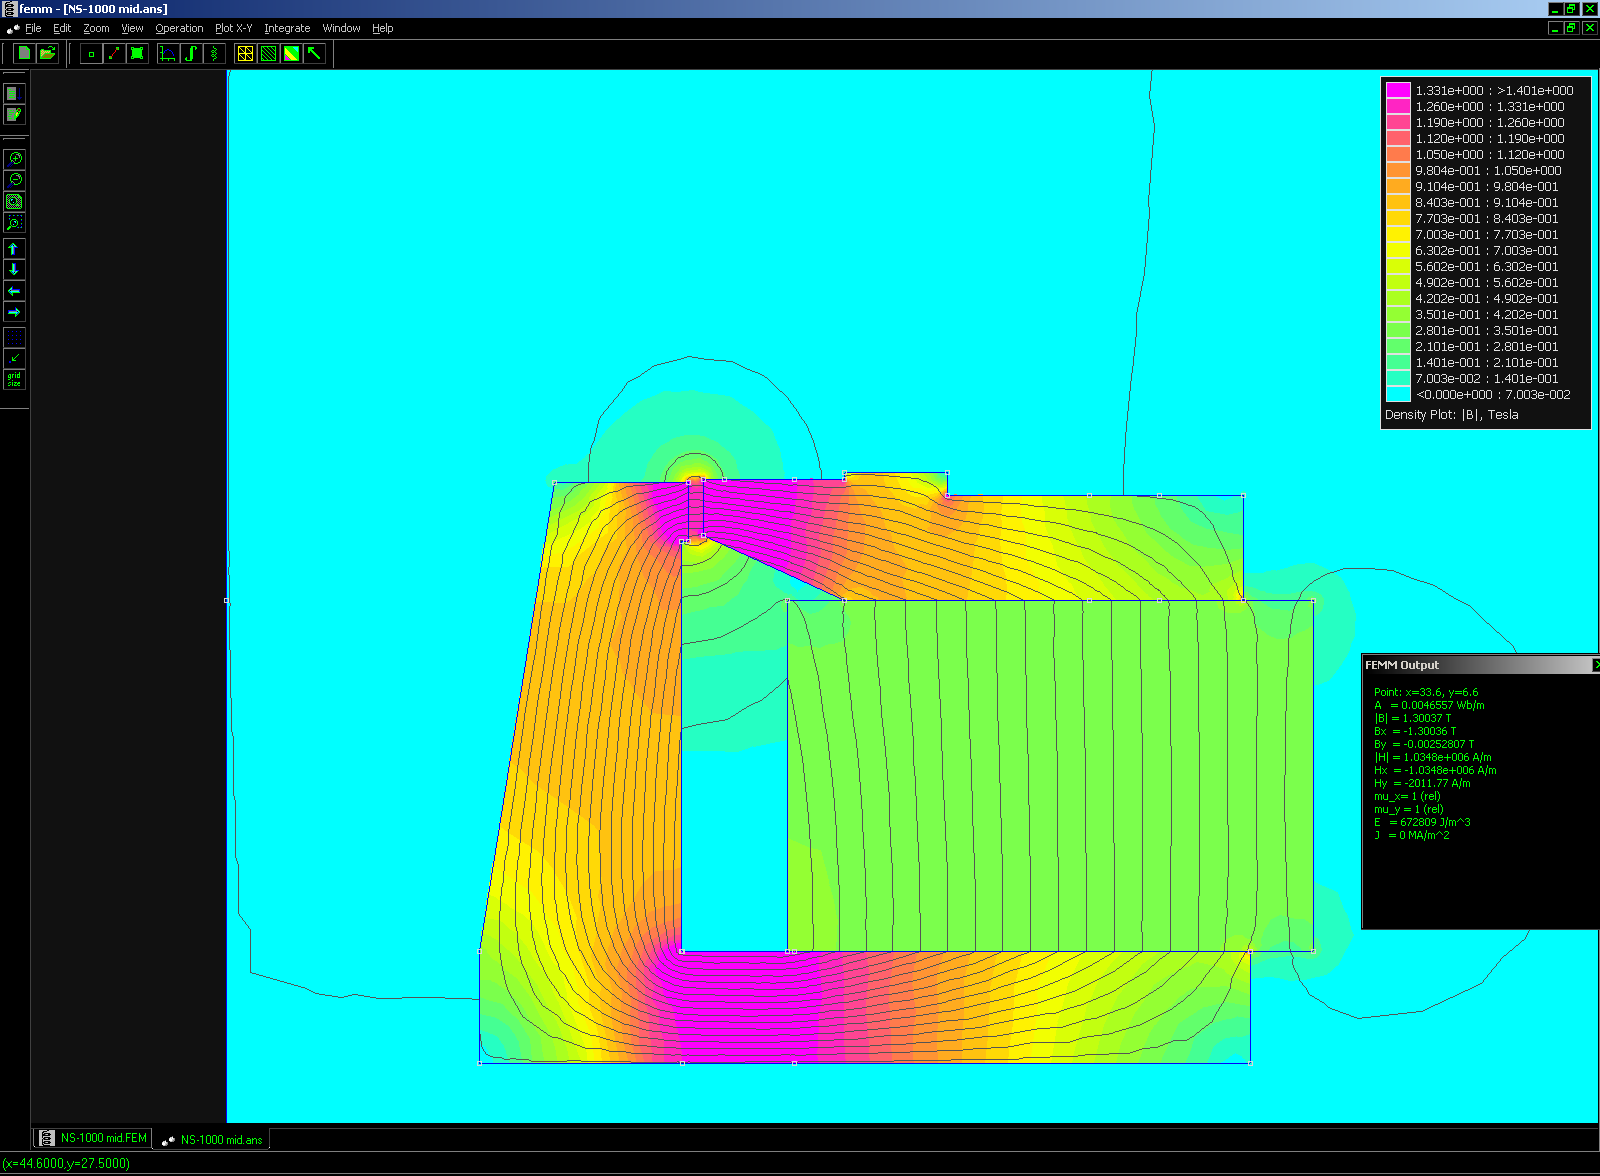
Task: Click the zoom to fit icon
Action: [x=14, y=202]
